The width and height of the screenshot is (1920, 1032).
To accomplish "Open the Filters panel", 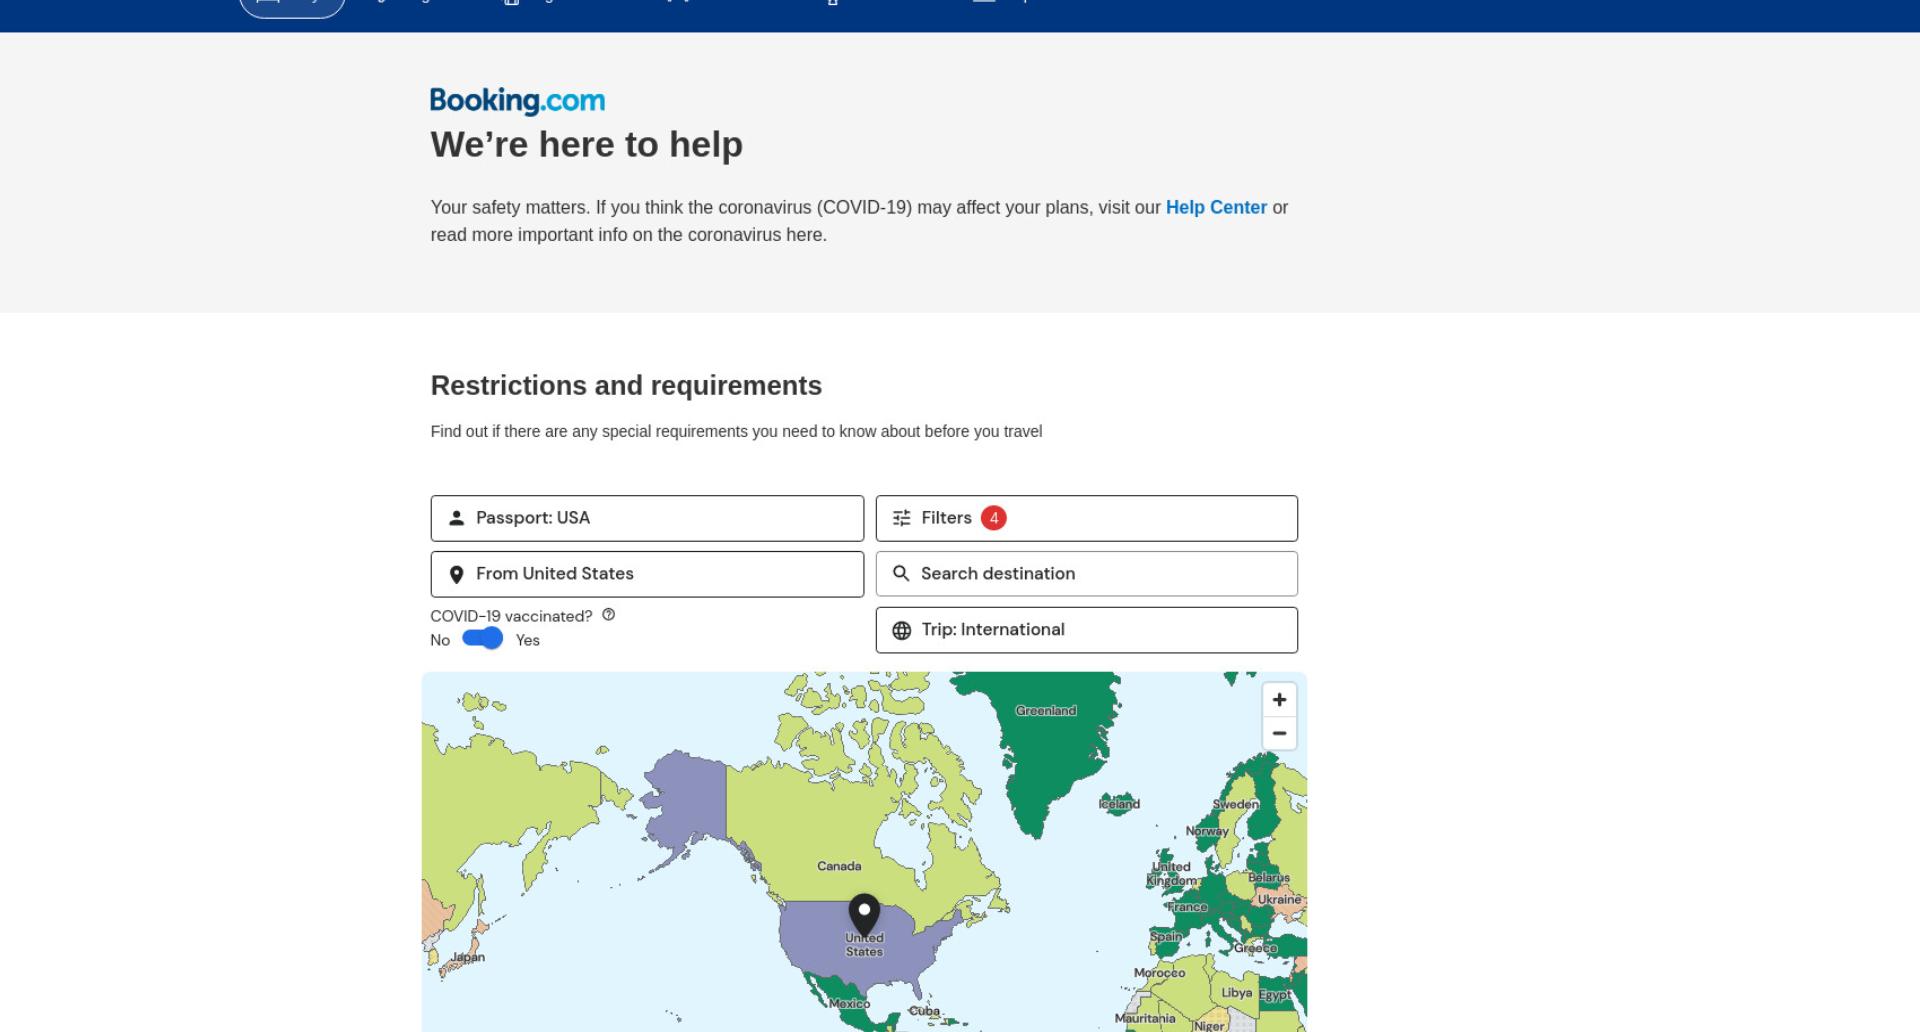I will click(x=1087, y=518).
